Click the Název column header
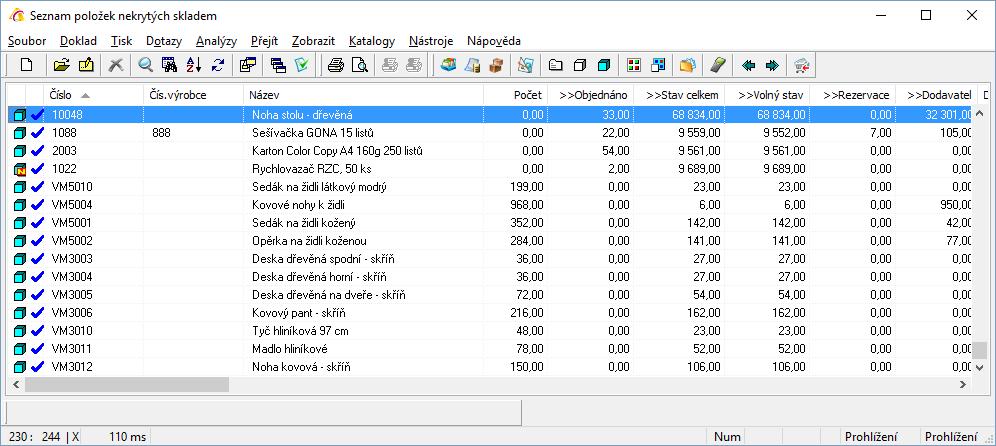The width and height of the screenshot is (996, 446). 364,95
